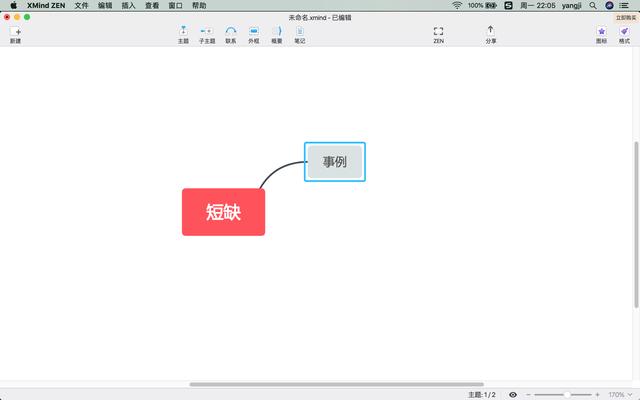Add a boundary with 外框 tool
640x400 pixels.
[254, 35]
